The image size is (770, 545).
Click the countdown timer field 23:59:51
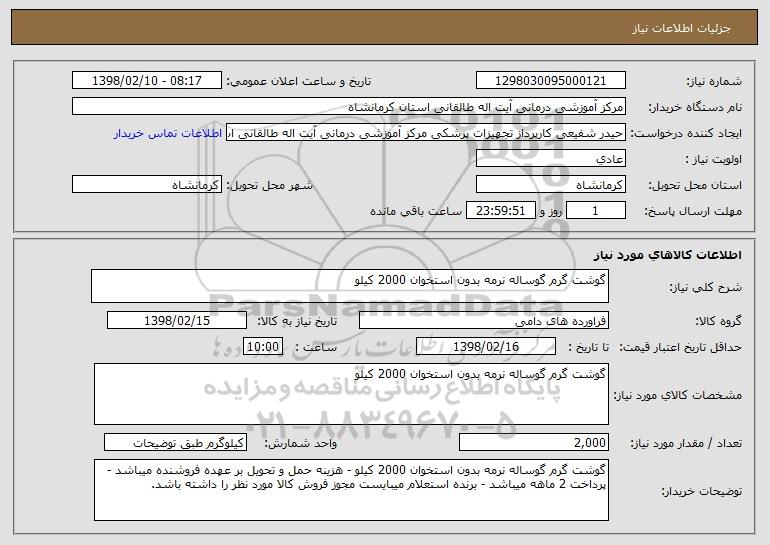click(500, 211)
